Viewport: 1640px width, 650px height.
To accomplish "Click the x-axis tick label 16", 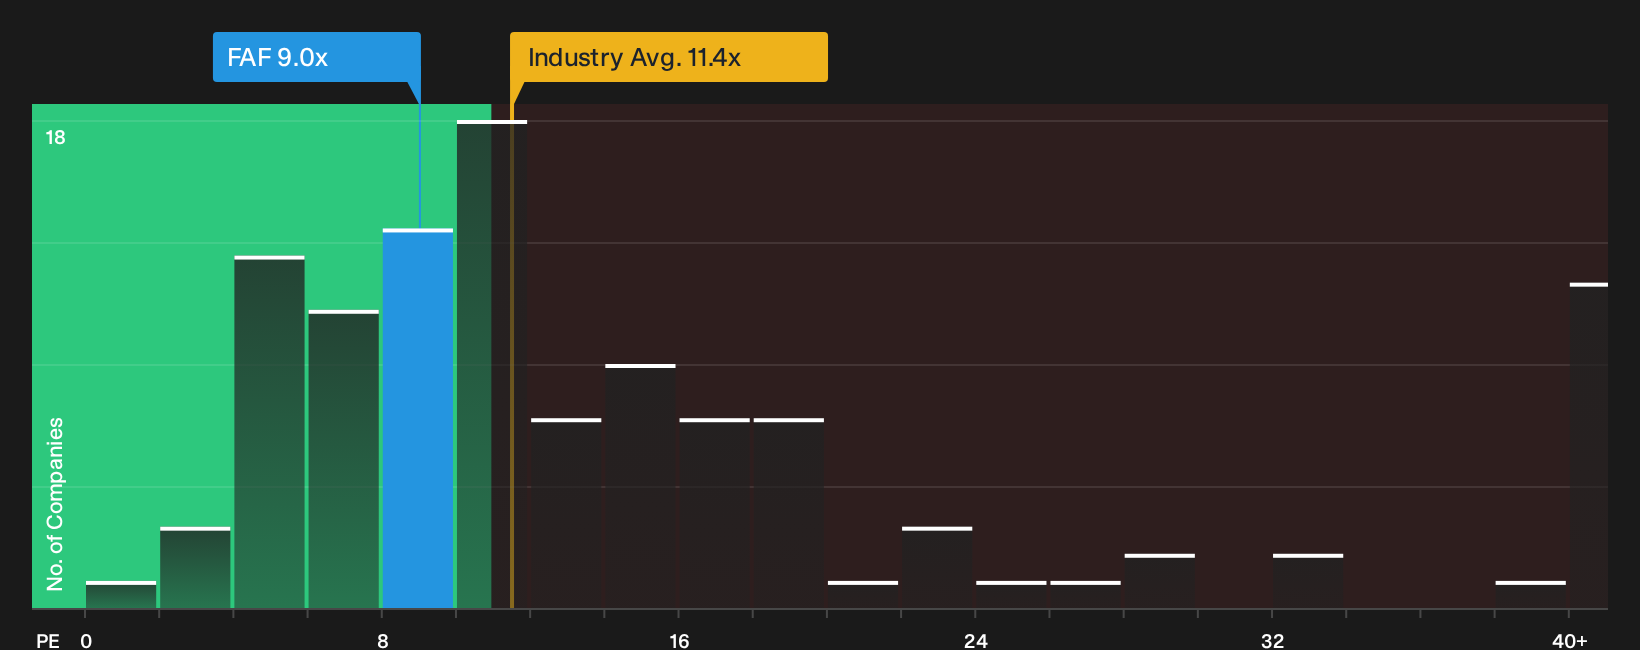I will click(679, 641).
